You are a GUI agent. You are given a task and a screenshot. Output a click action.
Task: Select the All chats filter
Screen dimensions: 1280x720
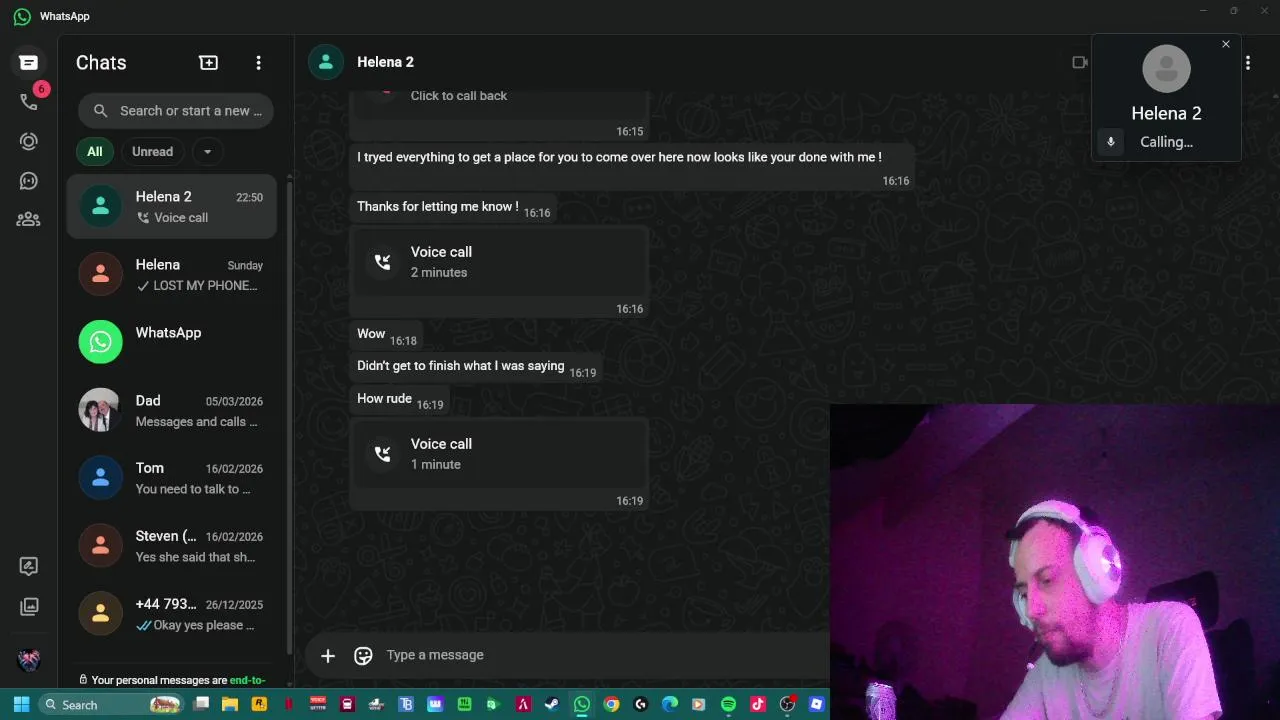tap(94, 152)
